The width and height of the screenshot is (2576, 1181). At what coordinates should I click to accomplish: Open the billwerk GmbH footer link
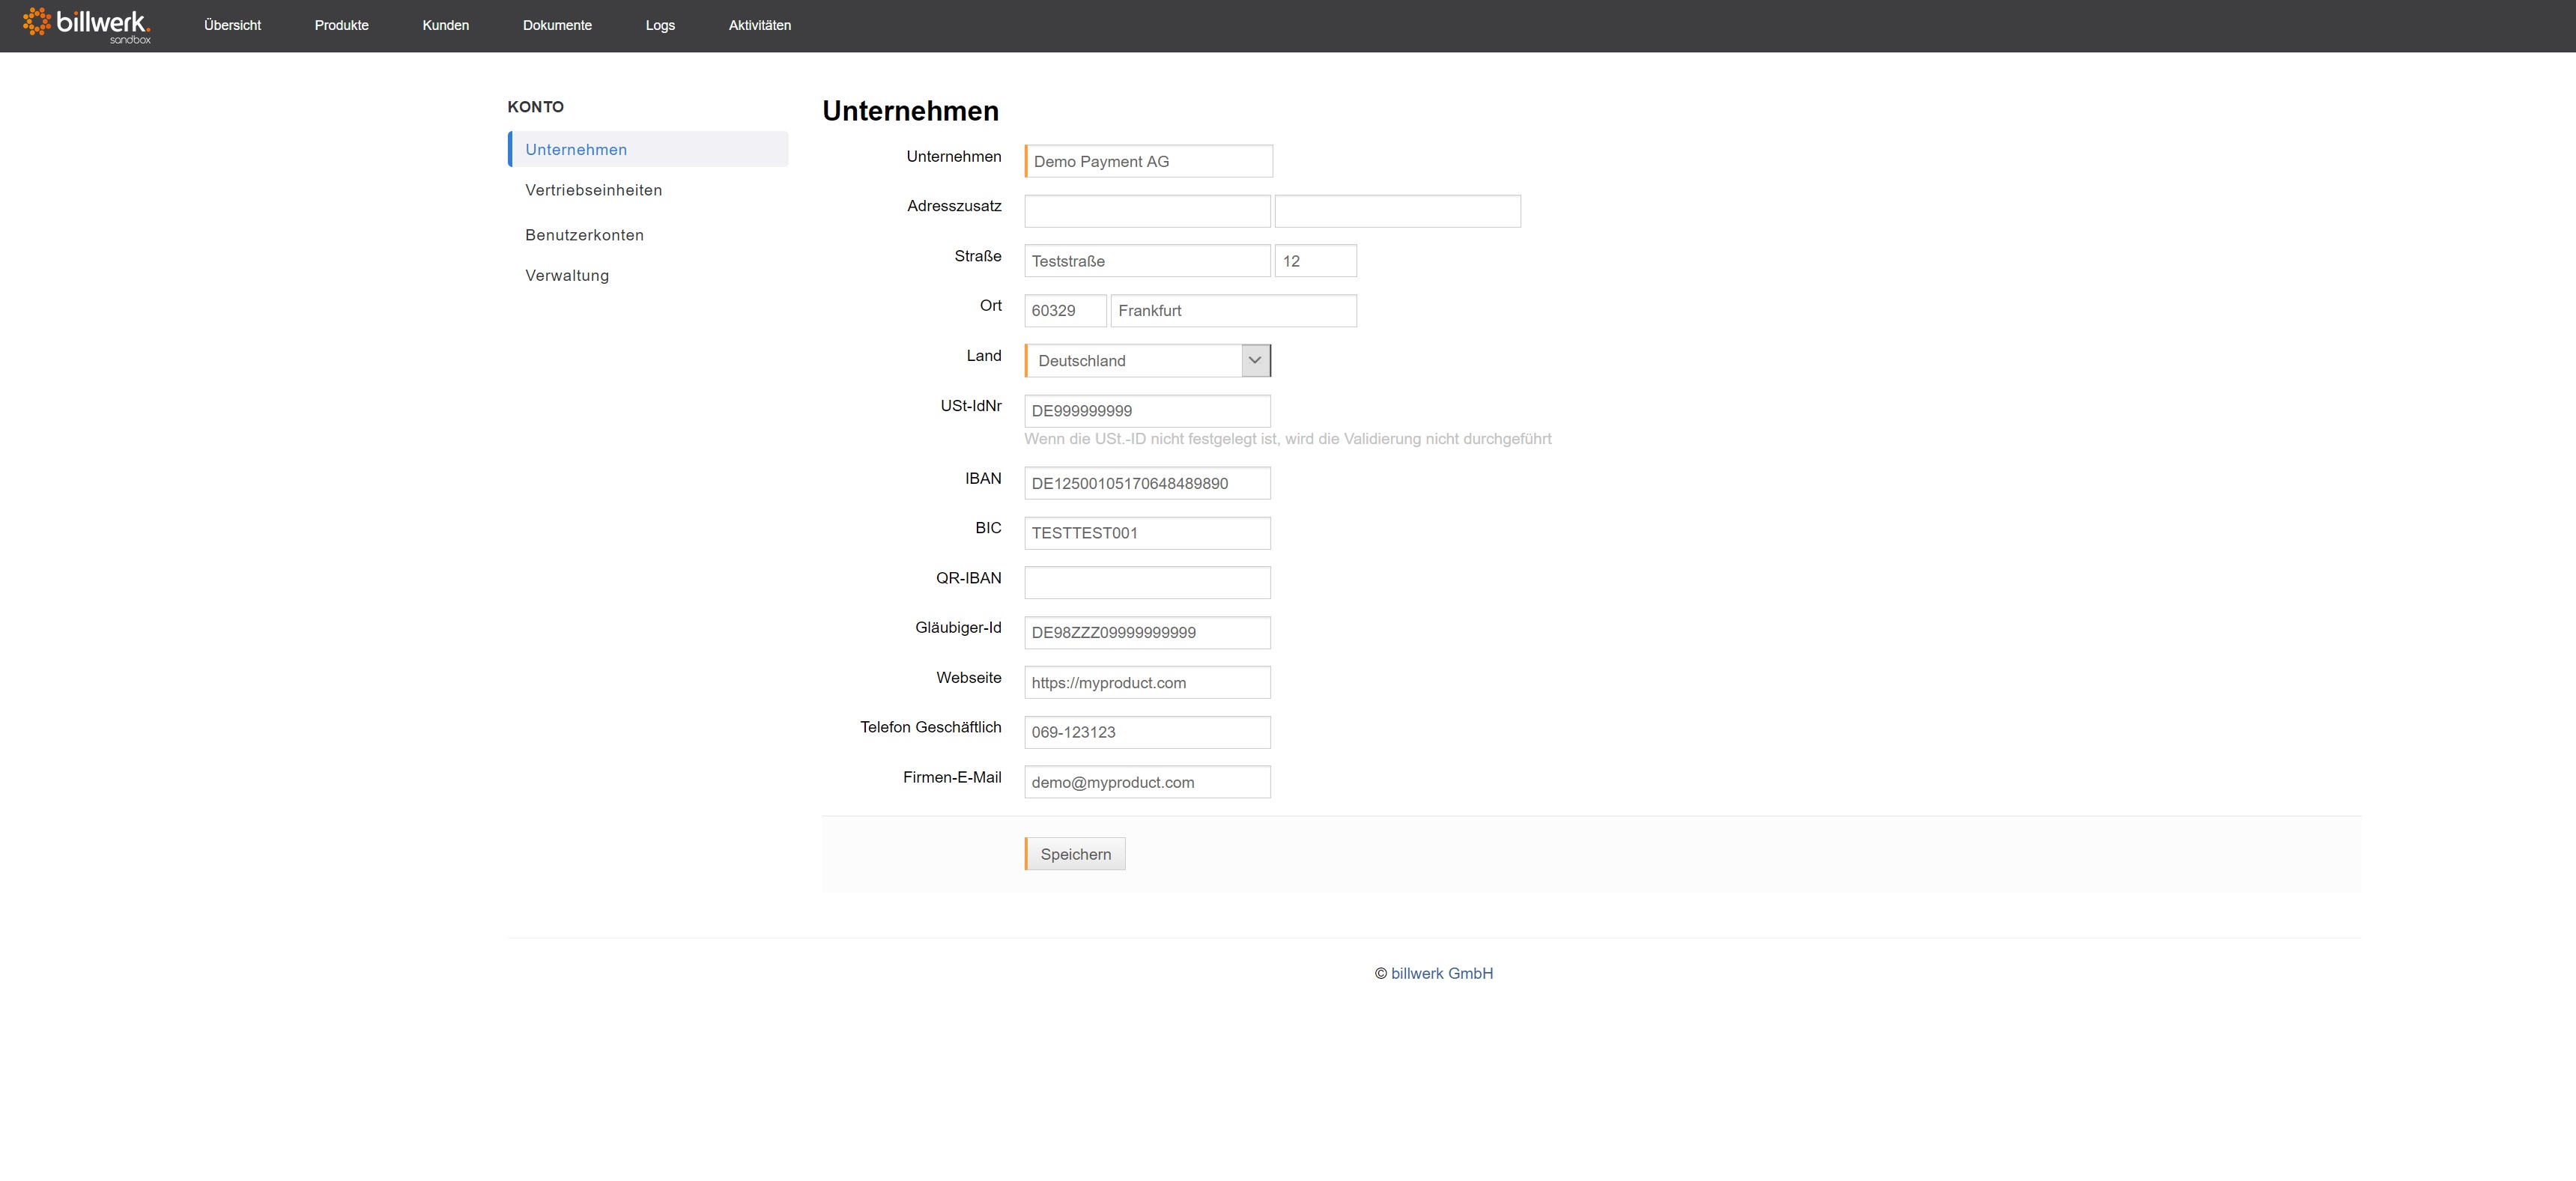[x=1441, y=973]
